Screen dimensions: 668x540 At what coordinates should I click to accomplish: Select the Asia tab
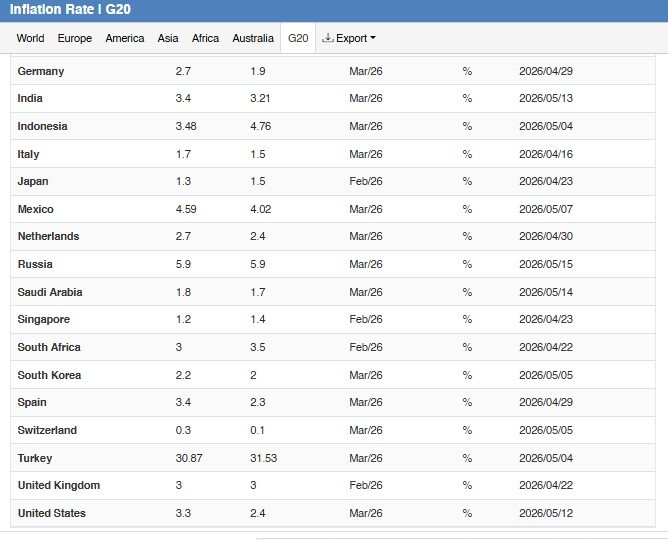pos(168,39)
